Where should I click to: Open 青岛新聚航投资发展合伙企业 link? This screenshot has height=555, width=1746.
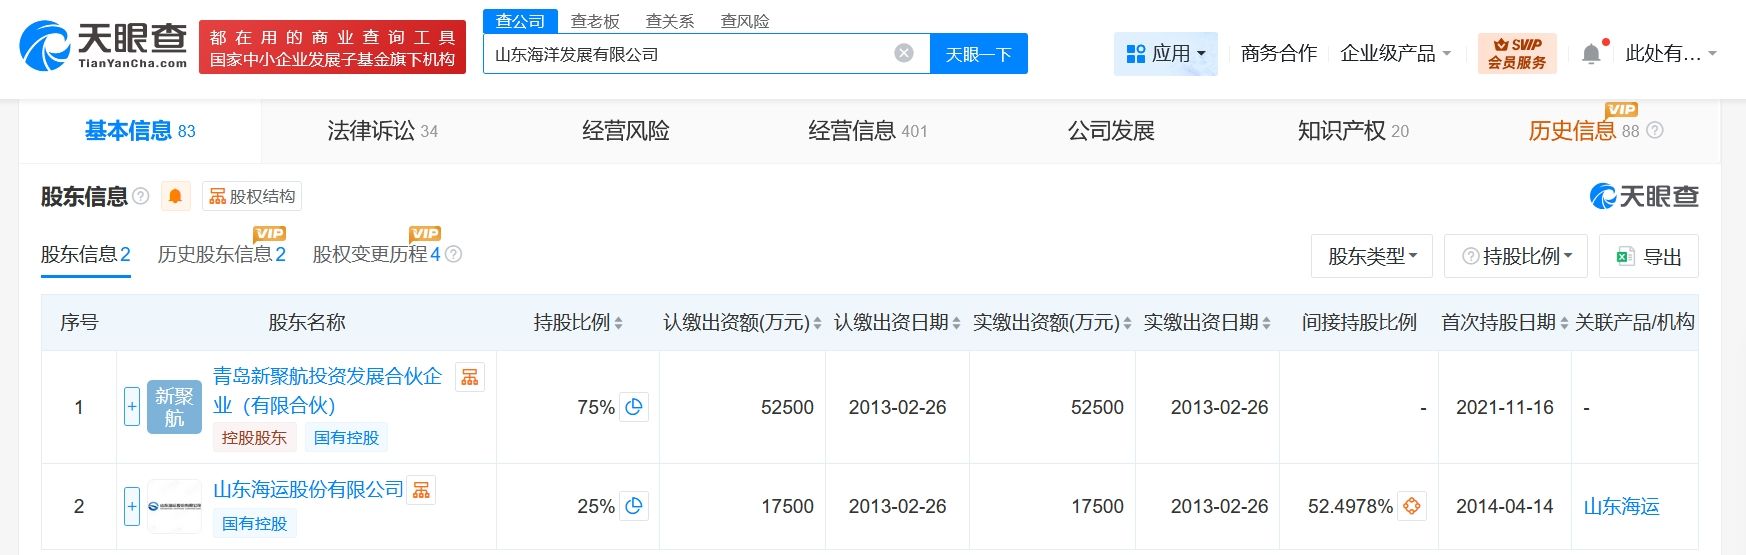point(327,390)
